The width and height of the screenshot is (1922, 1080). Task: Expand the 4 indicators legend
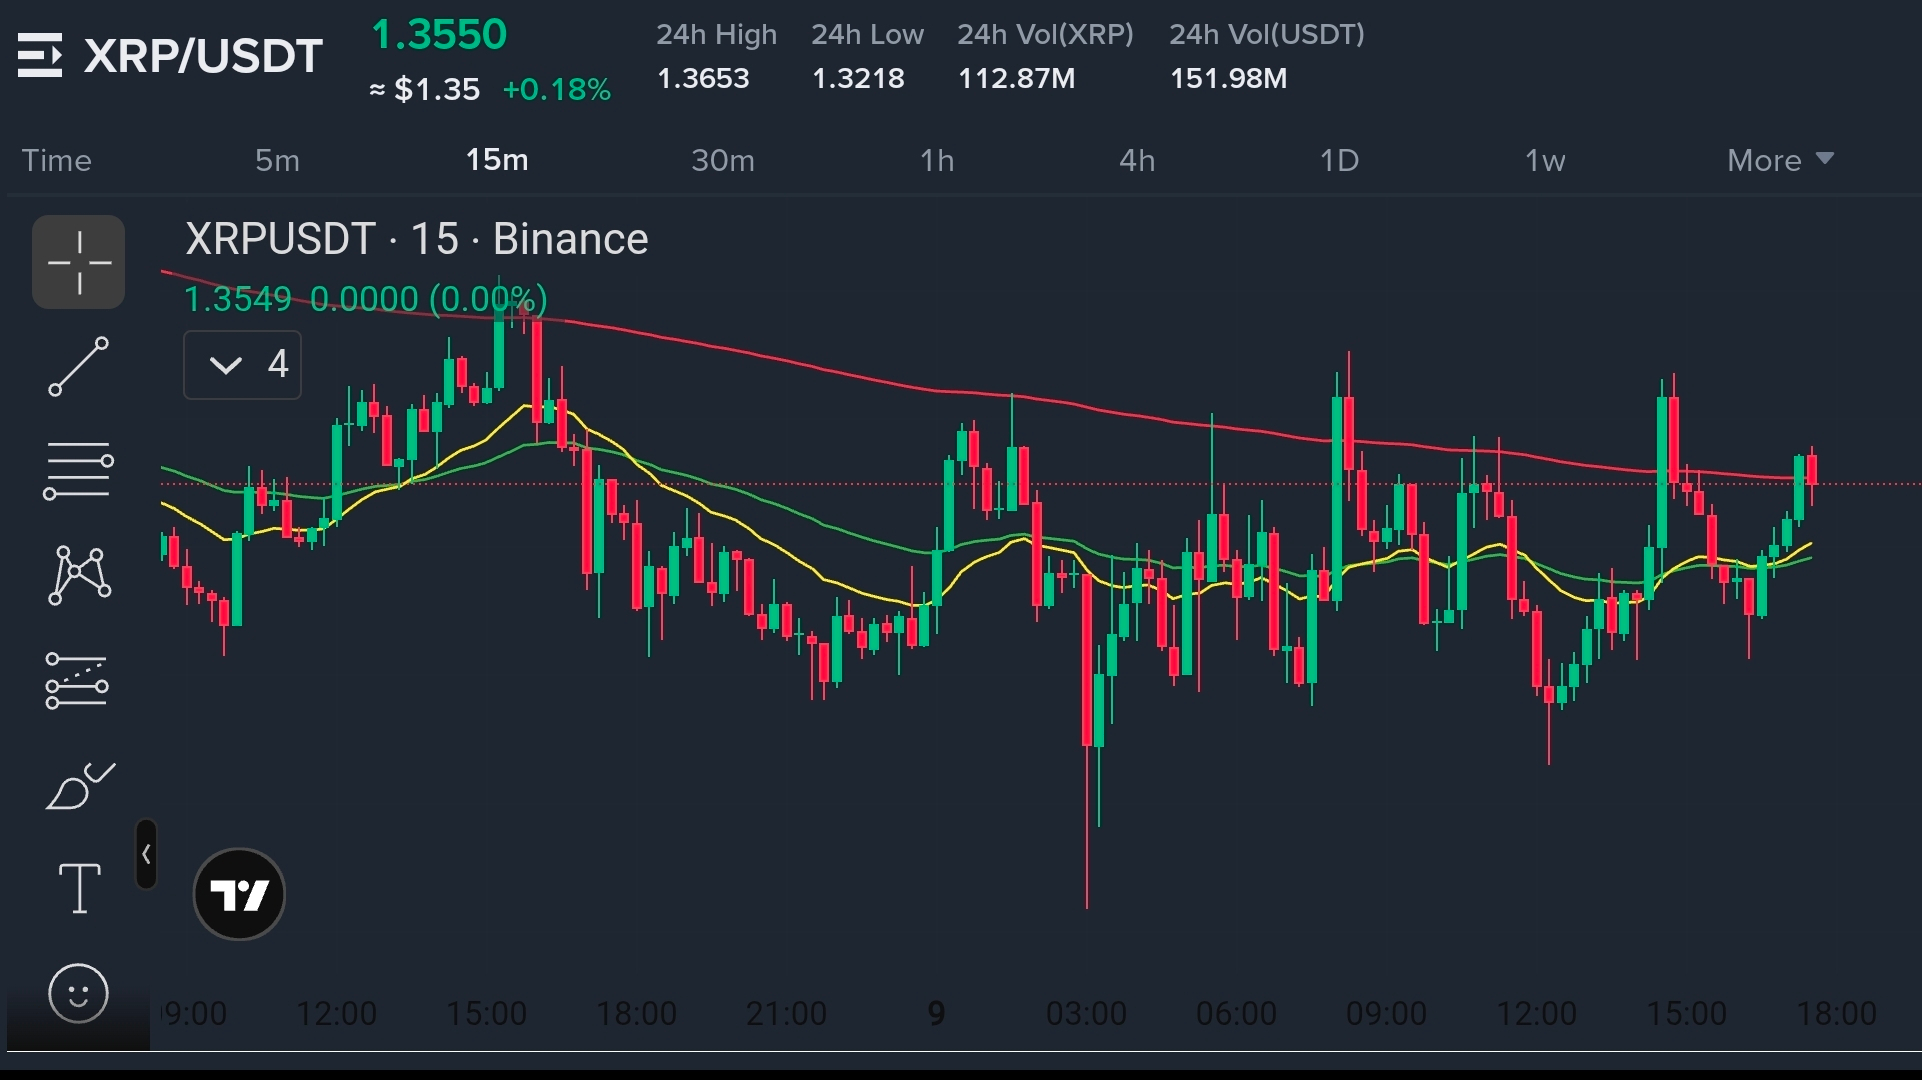[x=242, y=365]
